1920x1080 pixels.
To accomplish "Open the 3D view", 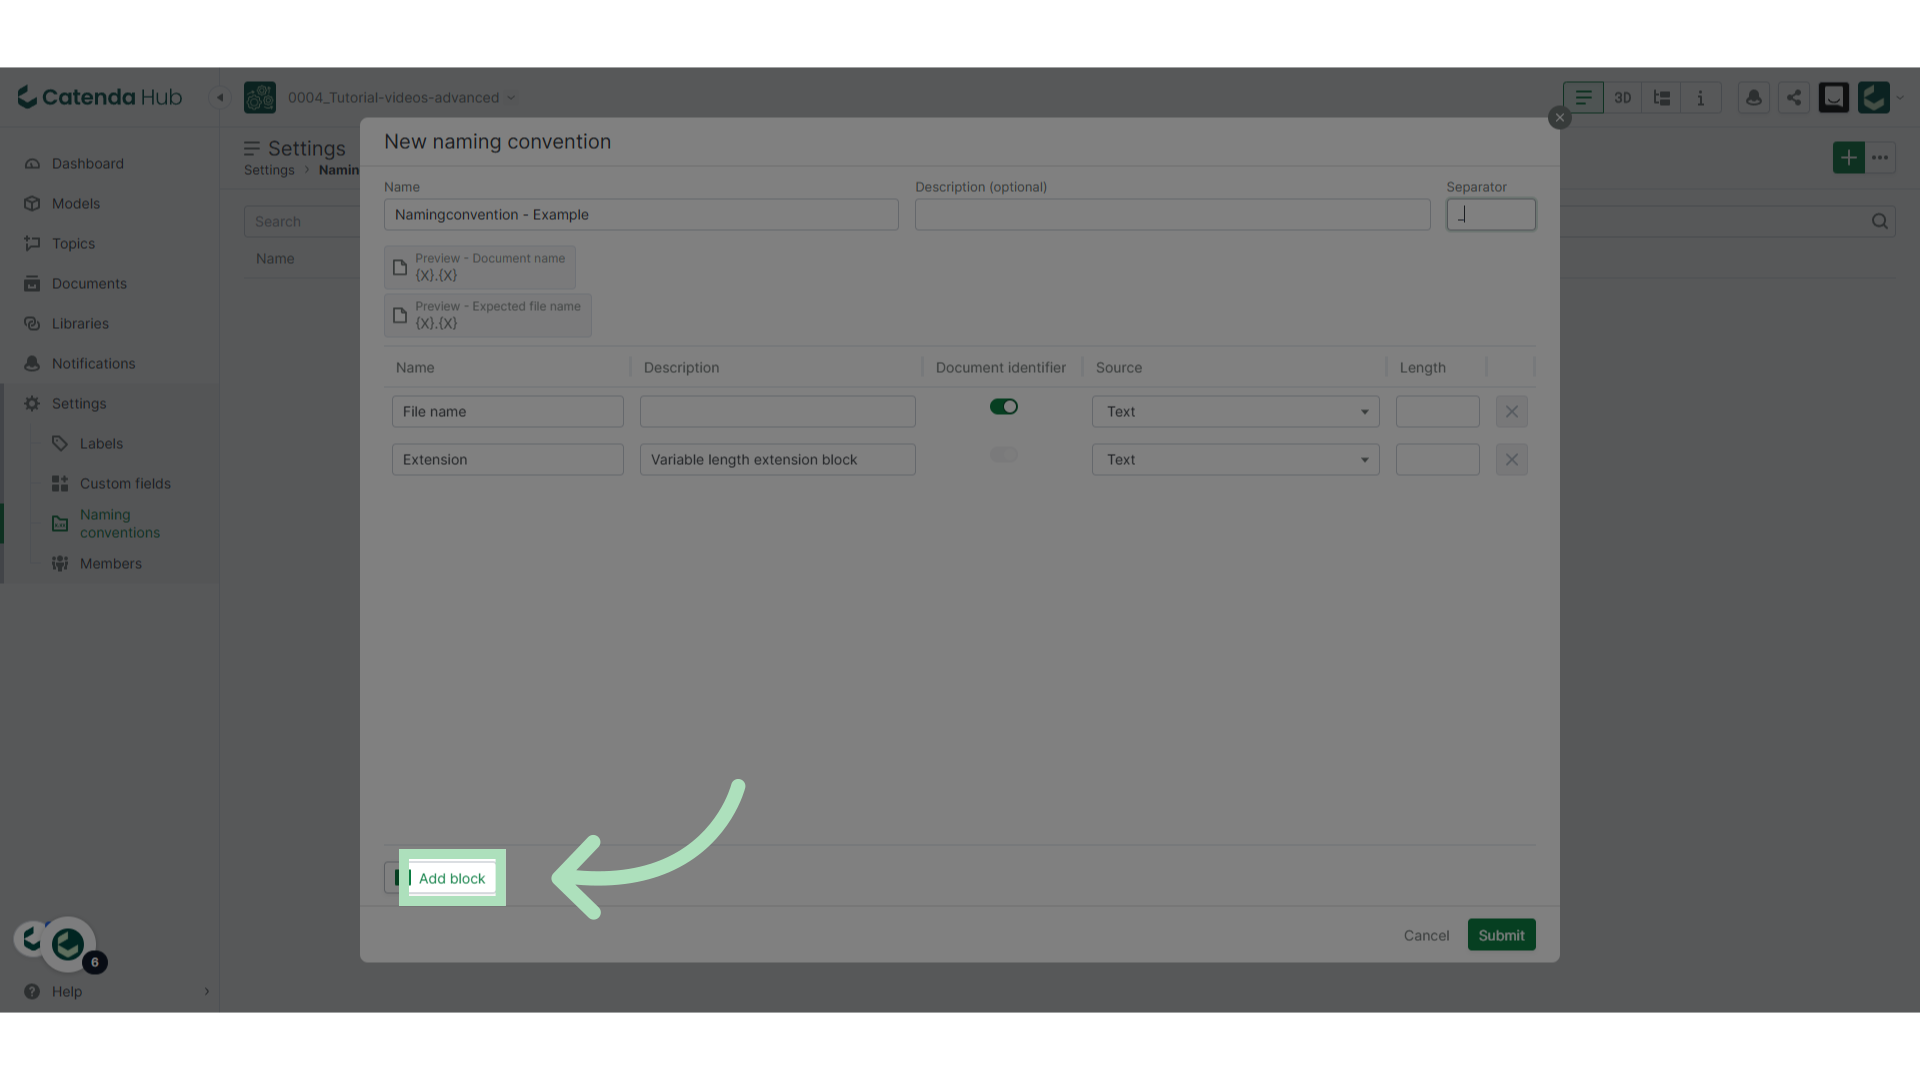I will tap(1622, 97).
